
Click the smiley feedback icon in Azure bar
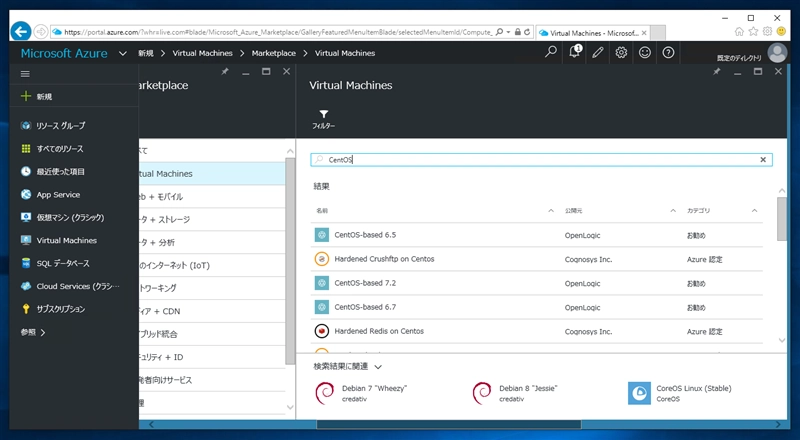point(644,53)
